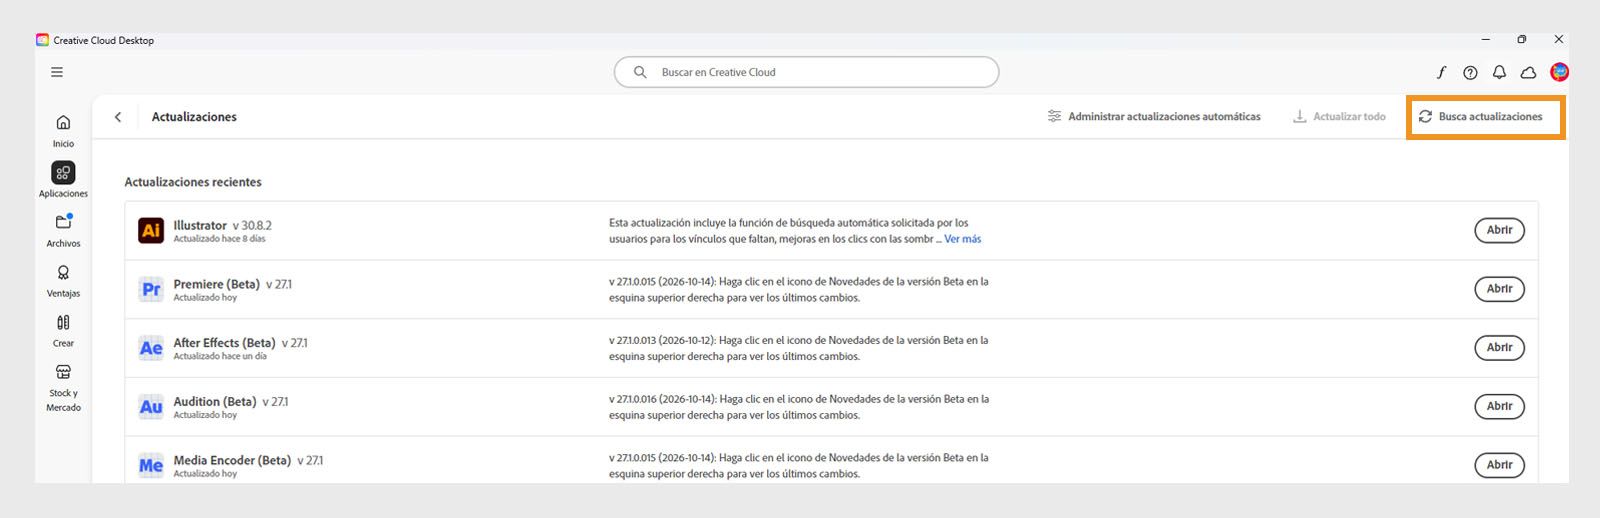Screen dimensions: 1600x518
Task: Click Actualizaciones recientes heading
Action: click(193, 182)
